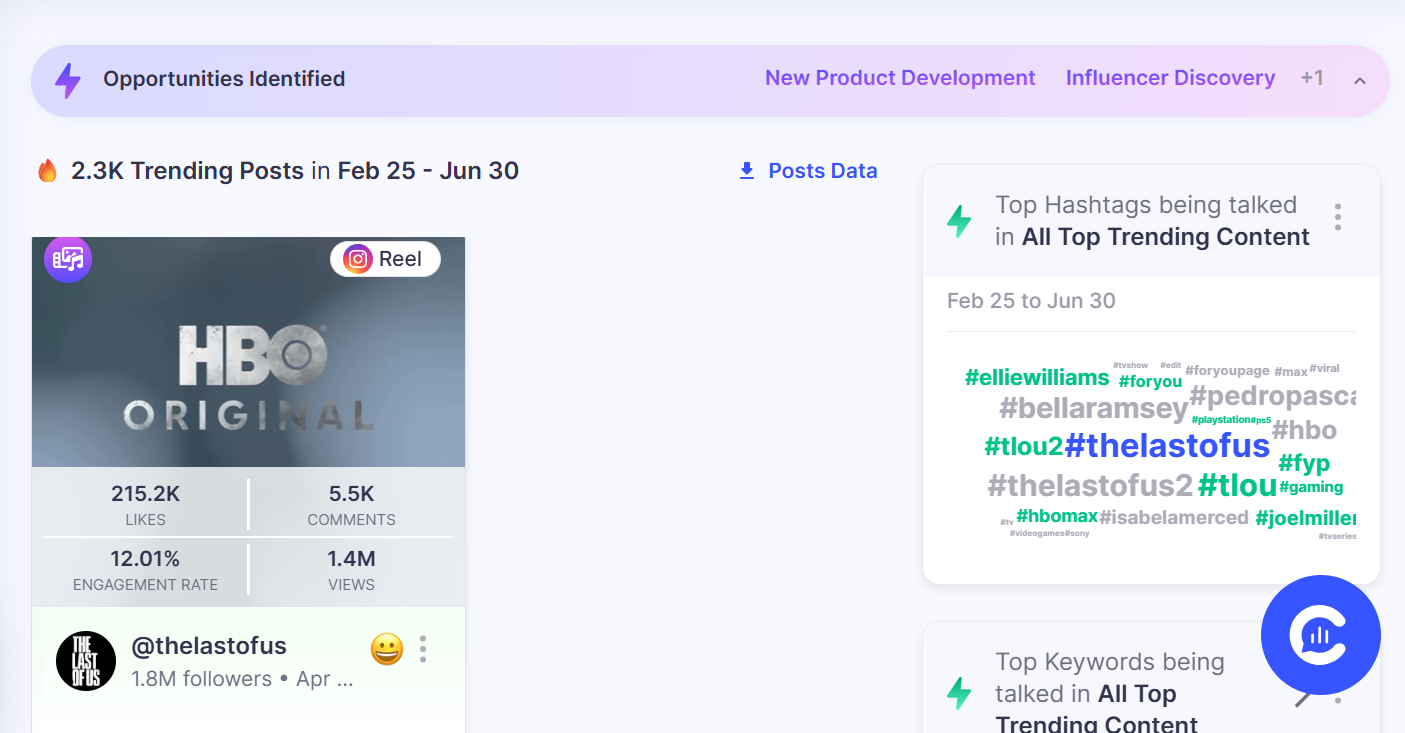
Task: Click the green lightning icon in the Top Keywords card
Action: [959, 693]
